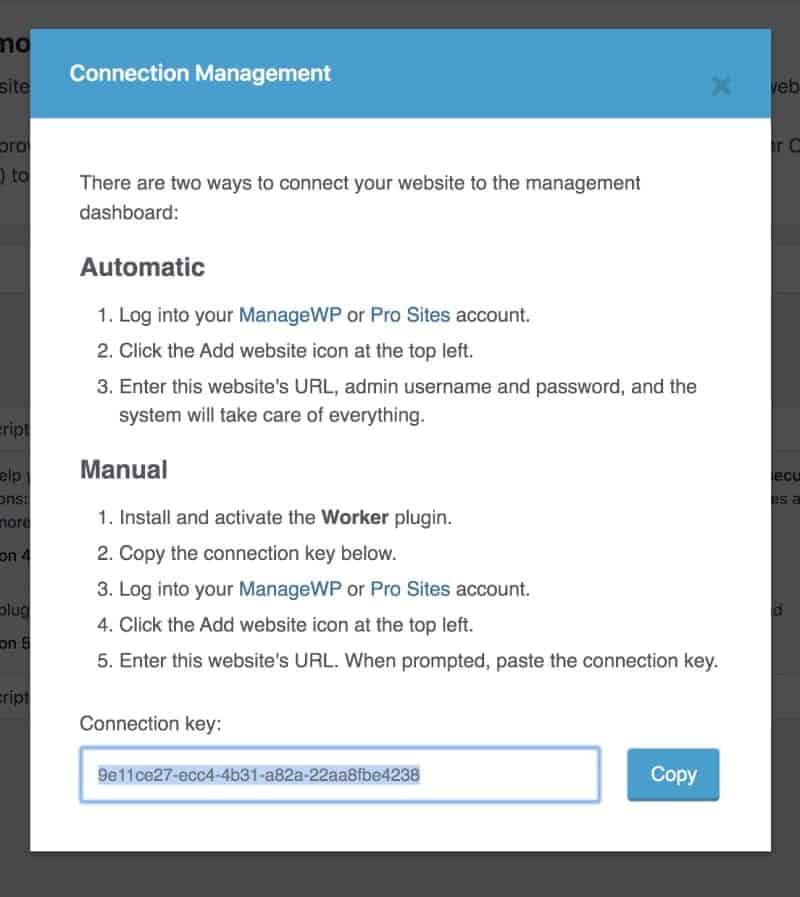Click the Connection Management dialog title
The height and width of the screenshot is (897, 800).
pyautogui.click(x=200, y=73)
